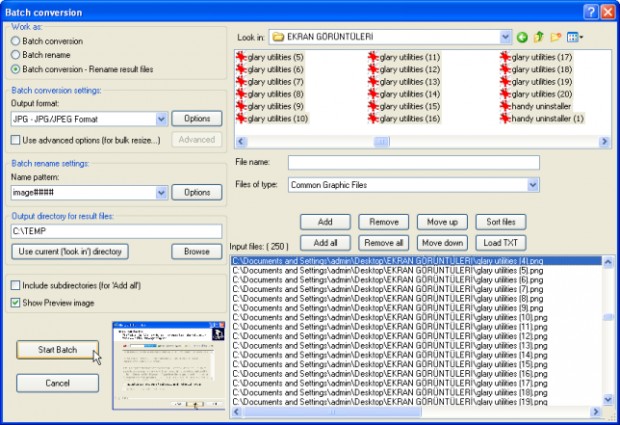The width and height of the screenshot is (620, 425).
Task: Select file glary utilities (17)
Action: click(x=536, y=57)
